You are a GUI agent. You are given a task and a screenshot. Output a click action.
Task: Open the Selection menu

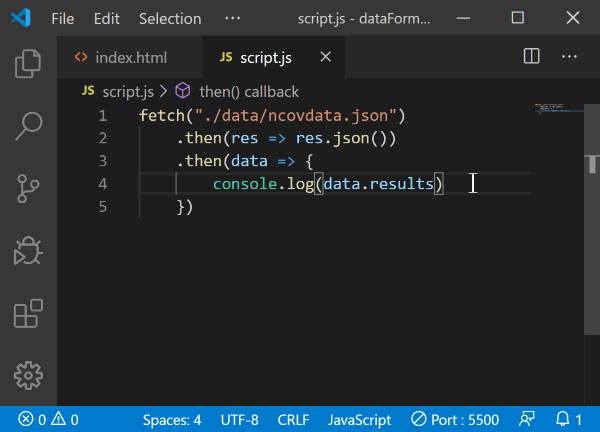170,18
